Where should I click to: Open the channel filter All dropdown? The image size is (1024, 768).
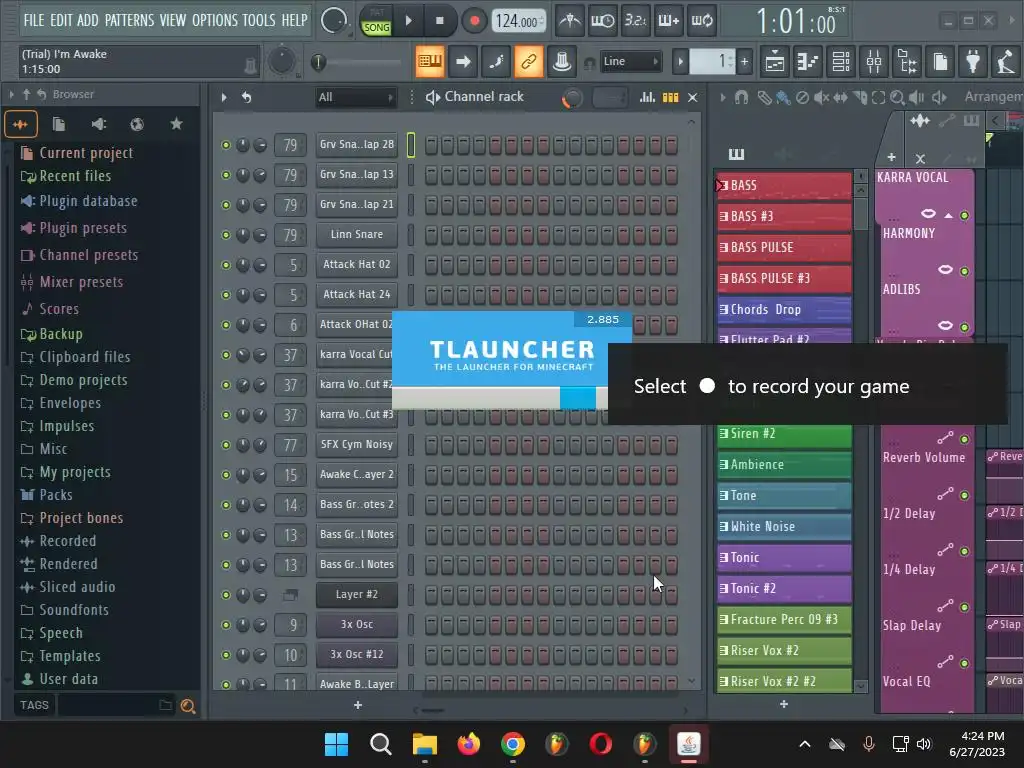(355, 97)
